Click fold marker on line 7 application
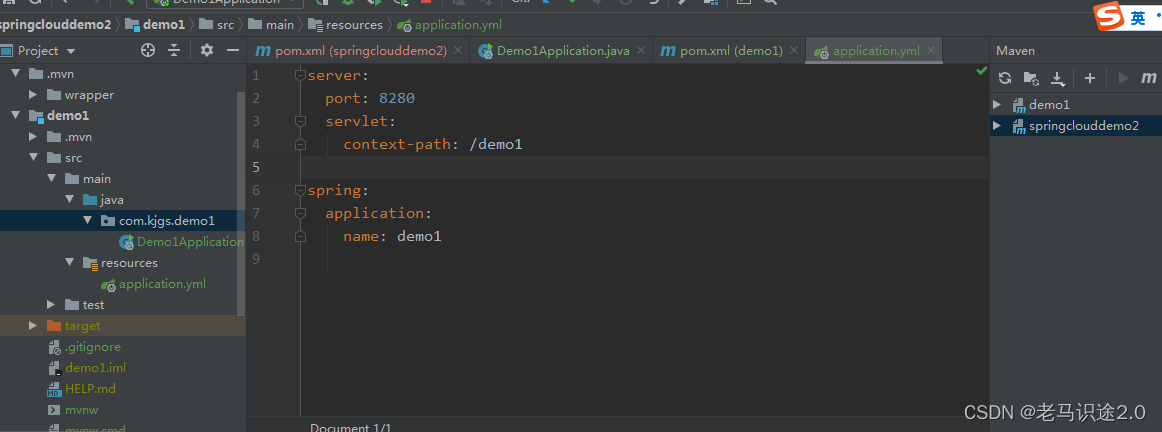Screen dimensions: 1162x432 pos(300,213)
